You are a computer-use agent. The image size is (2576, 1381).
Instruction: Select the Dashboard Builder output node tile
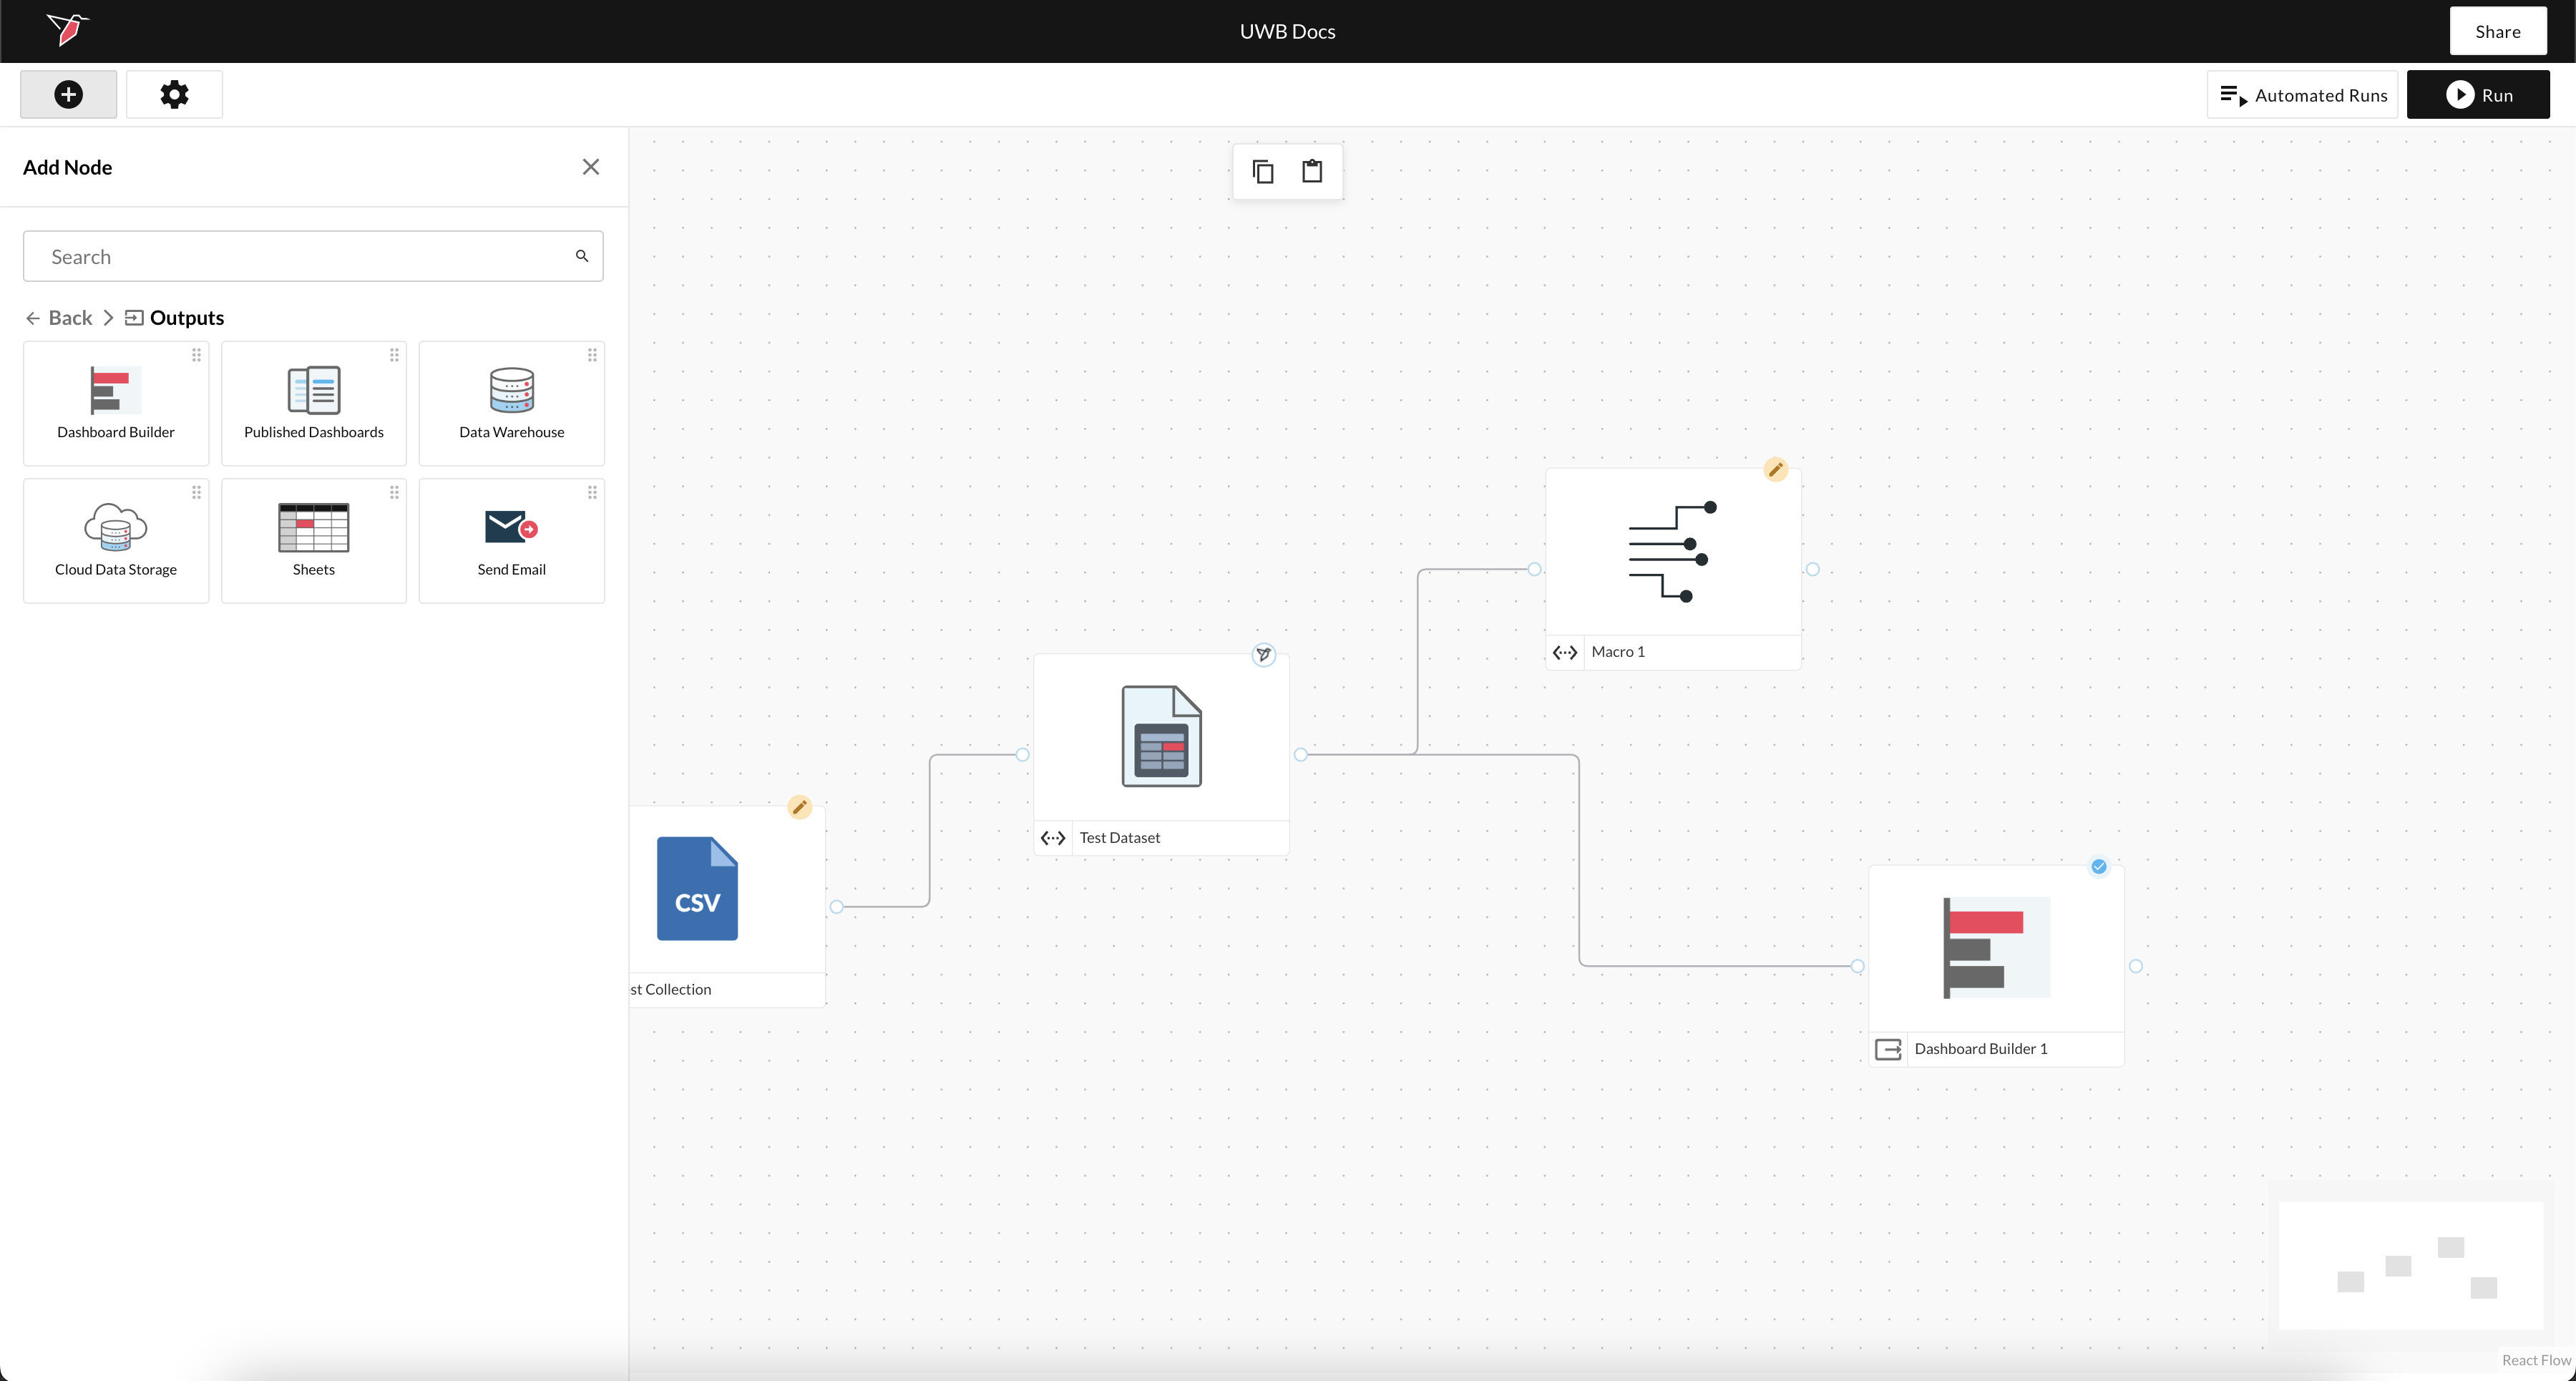tap(116, 404)
